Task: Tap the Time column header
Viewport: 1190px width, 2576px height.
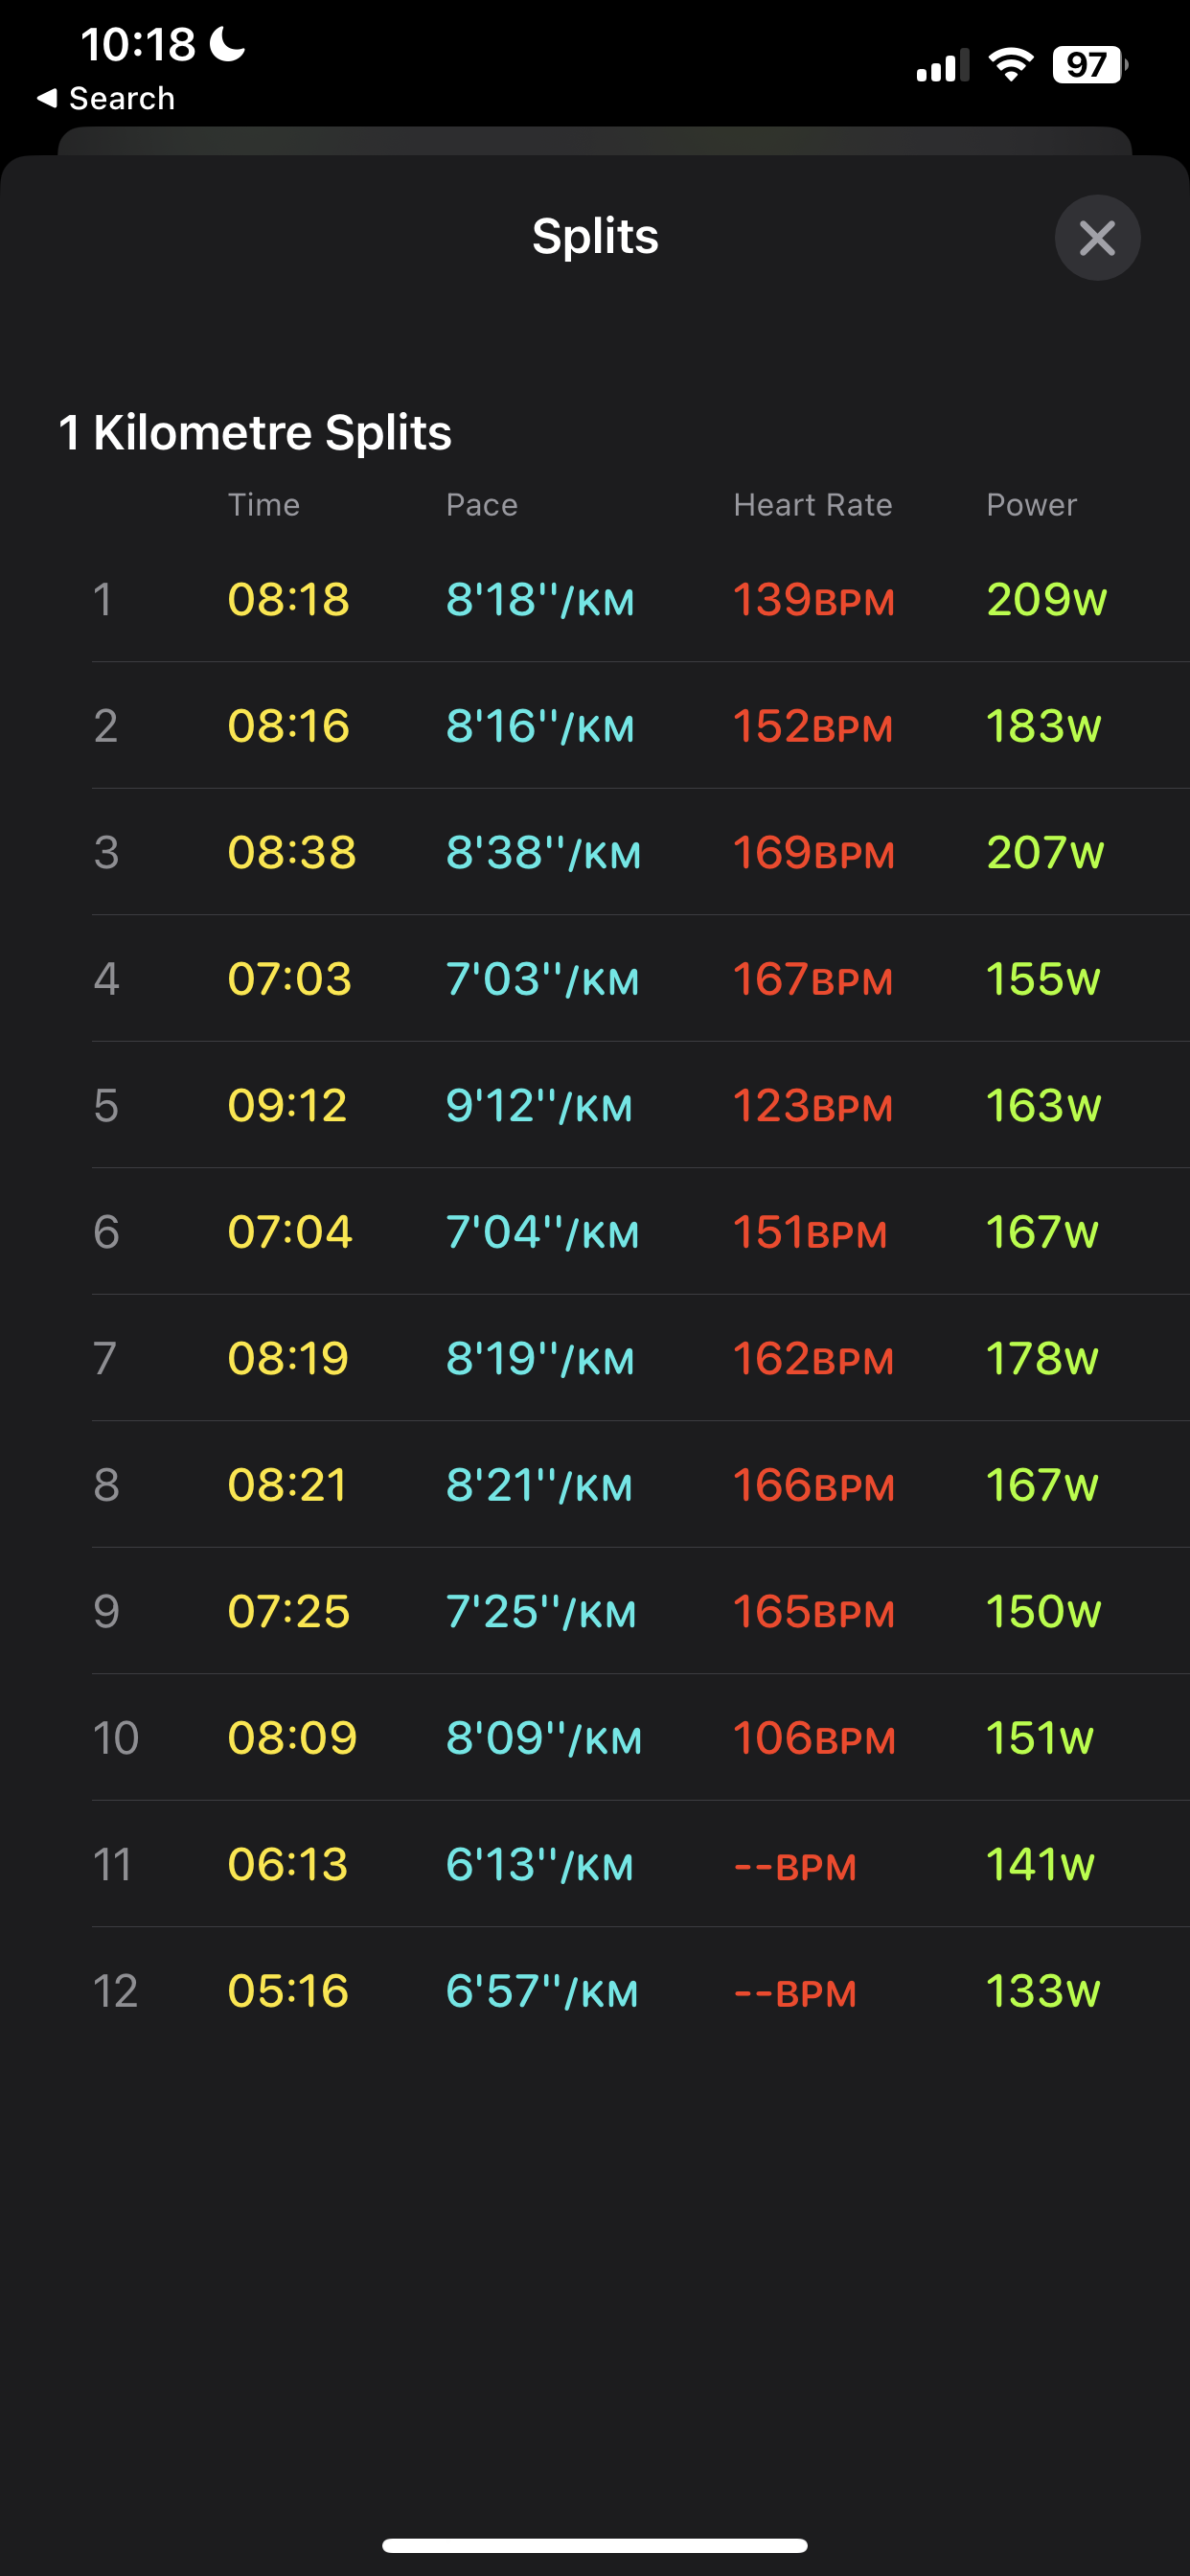Action: pyautogui.click(x=263, y=505)
